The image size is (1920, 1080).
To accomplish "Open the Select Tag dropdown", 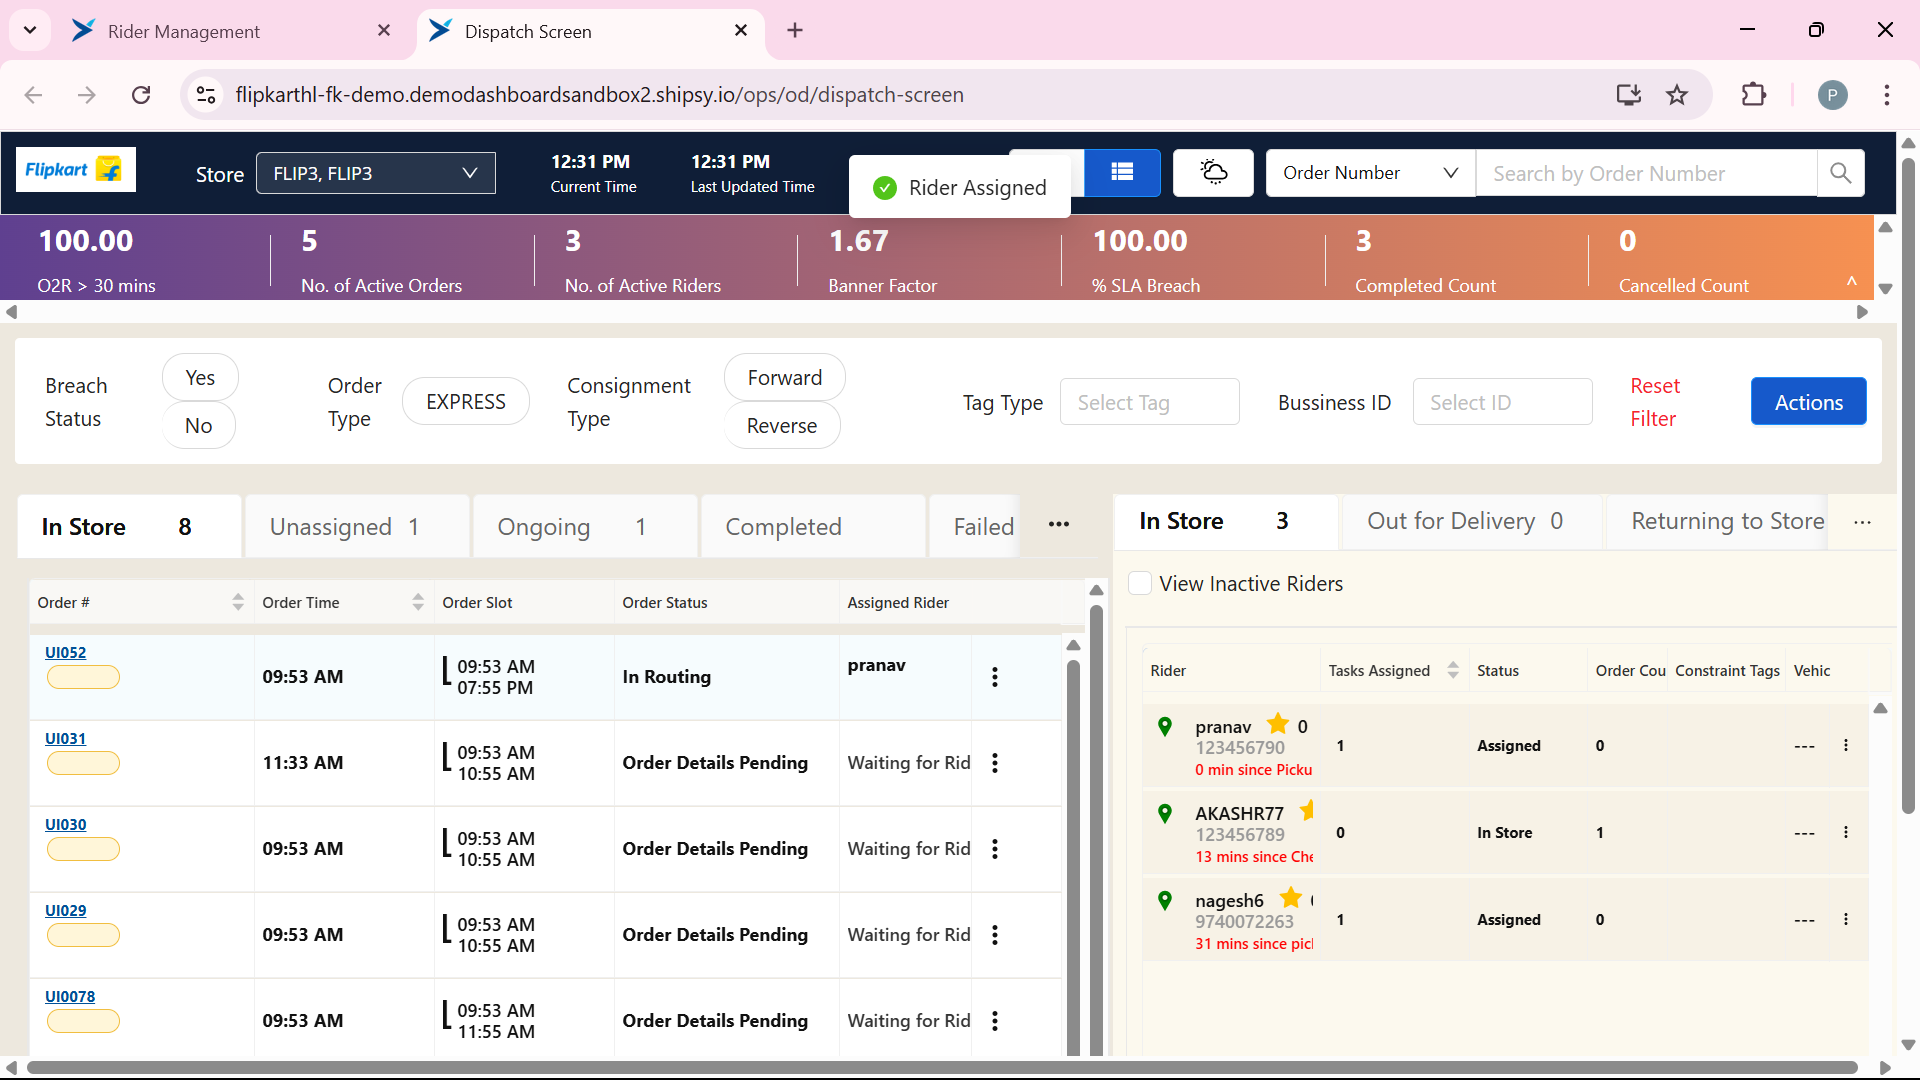I will click(1150, 402).
